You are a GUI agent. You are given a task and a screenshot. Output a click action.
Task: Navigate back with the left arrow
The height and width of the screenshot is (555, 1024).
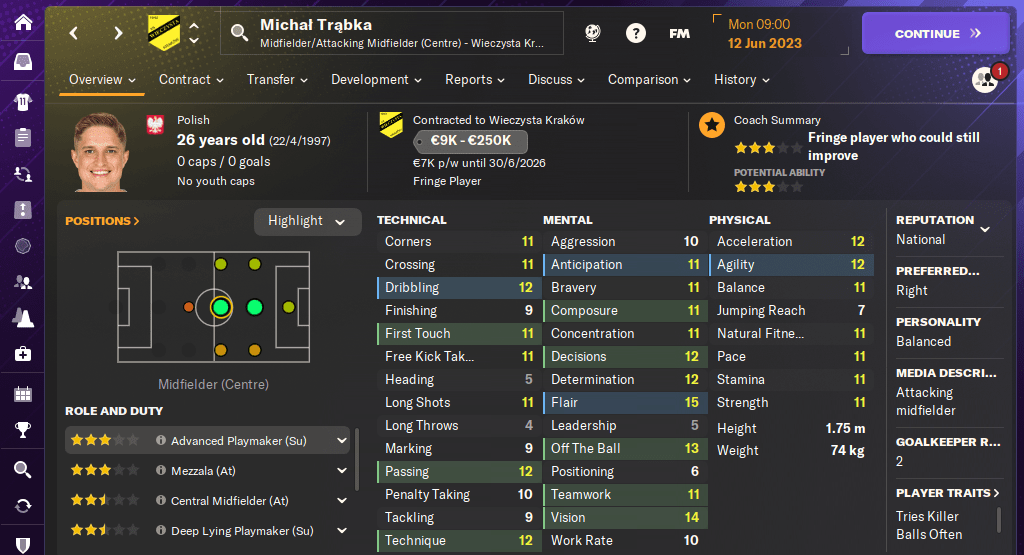point(73,33)
